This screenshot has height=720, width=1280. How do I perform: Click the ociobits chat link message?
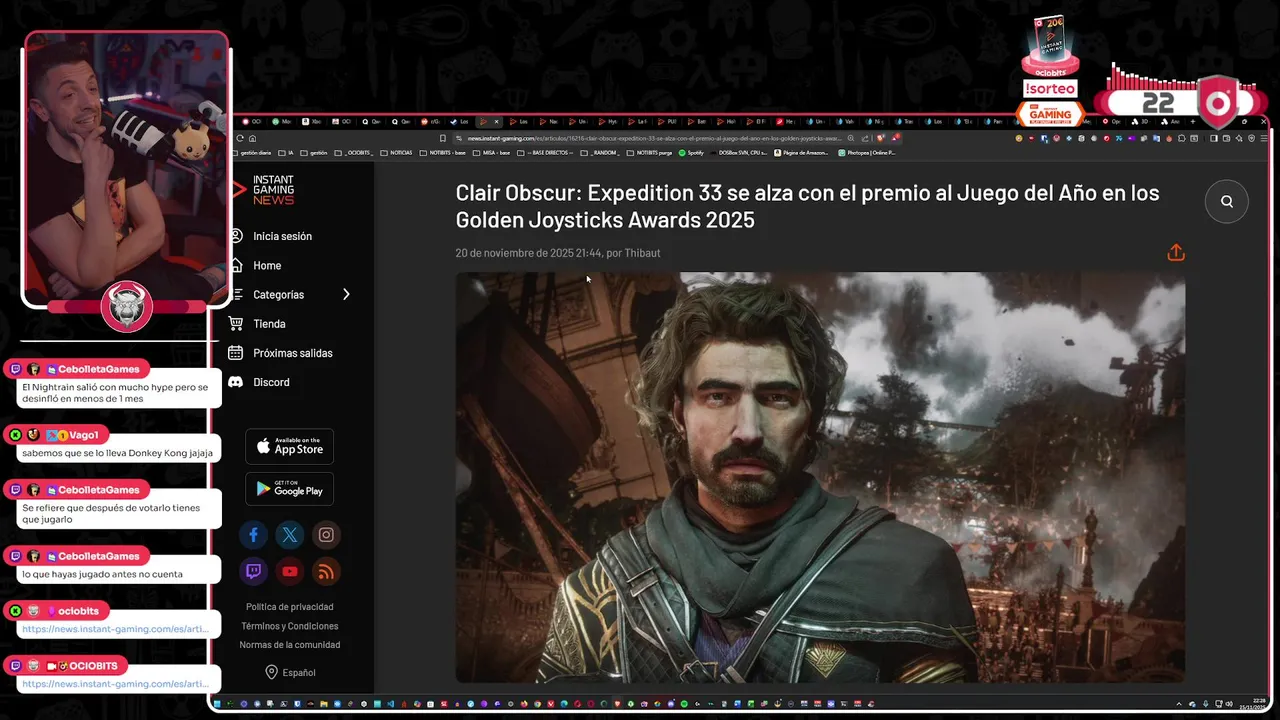click(115, 629)
